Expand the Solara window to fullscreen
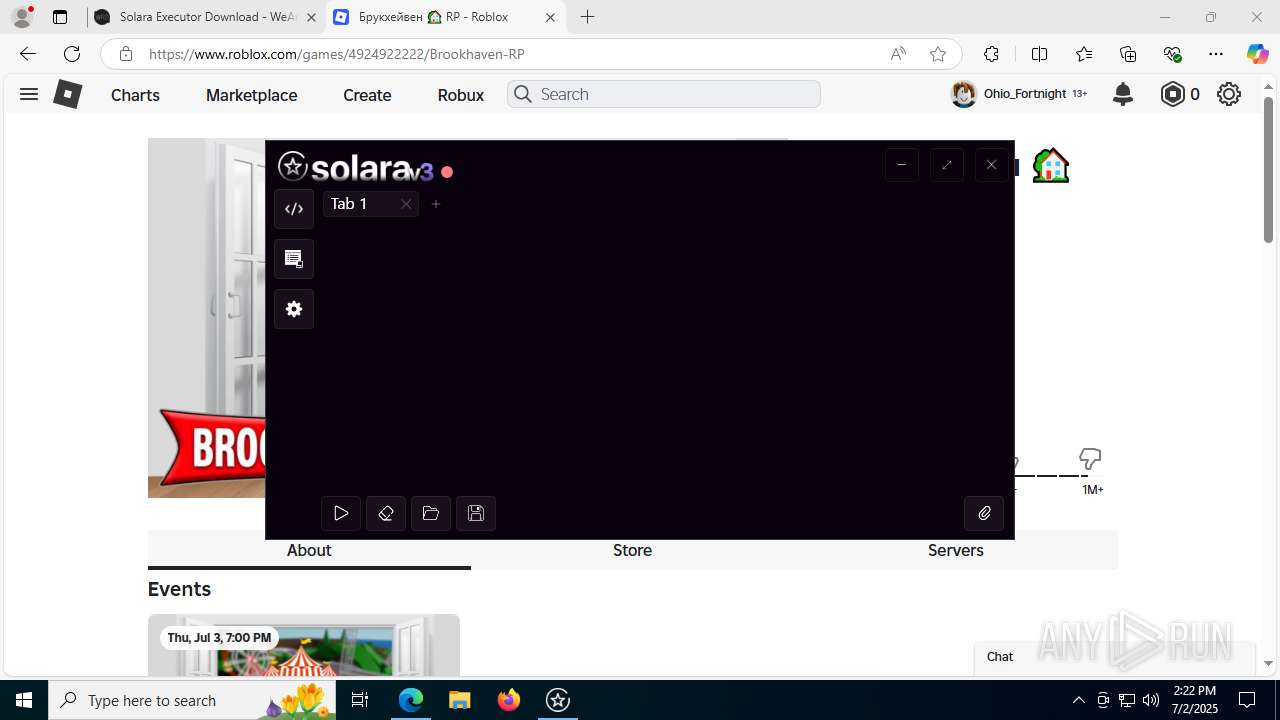This screenshot has height=720, width=1280. pyautogui.click(x=947, y=165)
